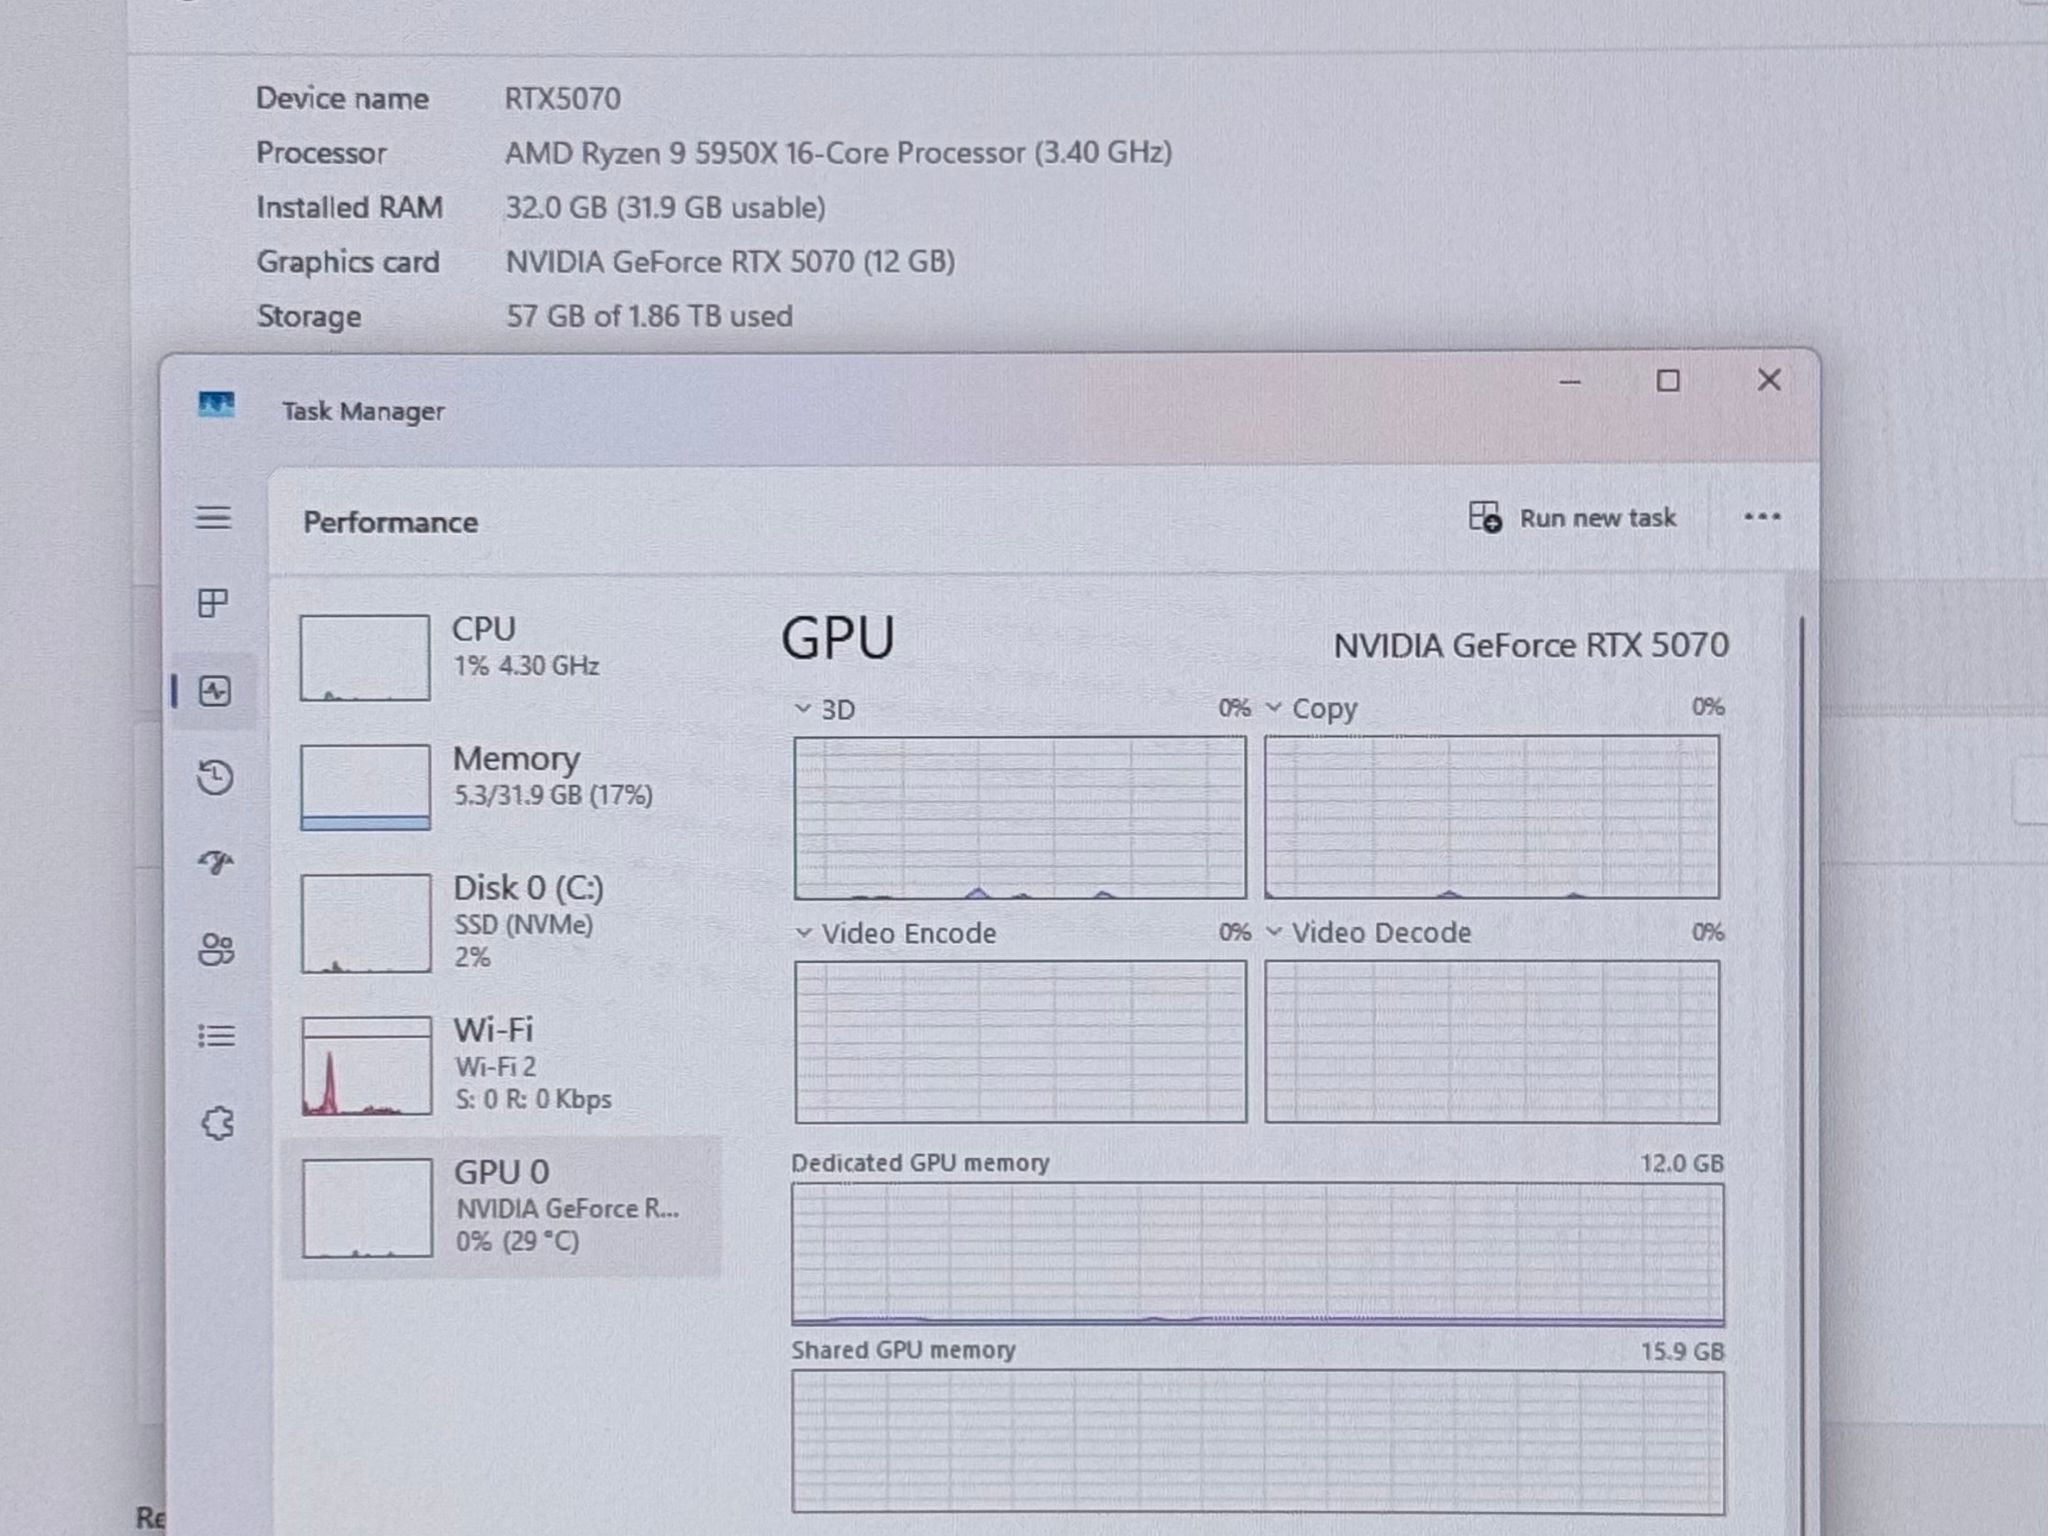Expand the Copy engine graph dropdown
Image resolution: width=2048 pixels, height=1536 pixels.
click(1274, 707)
